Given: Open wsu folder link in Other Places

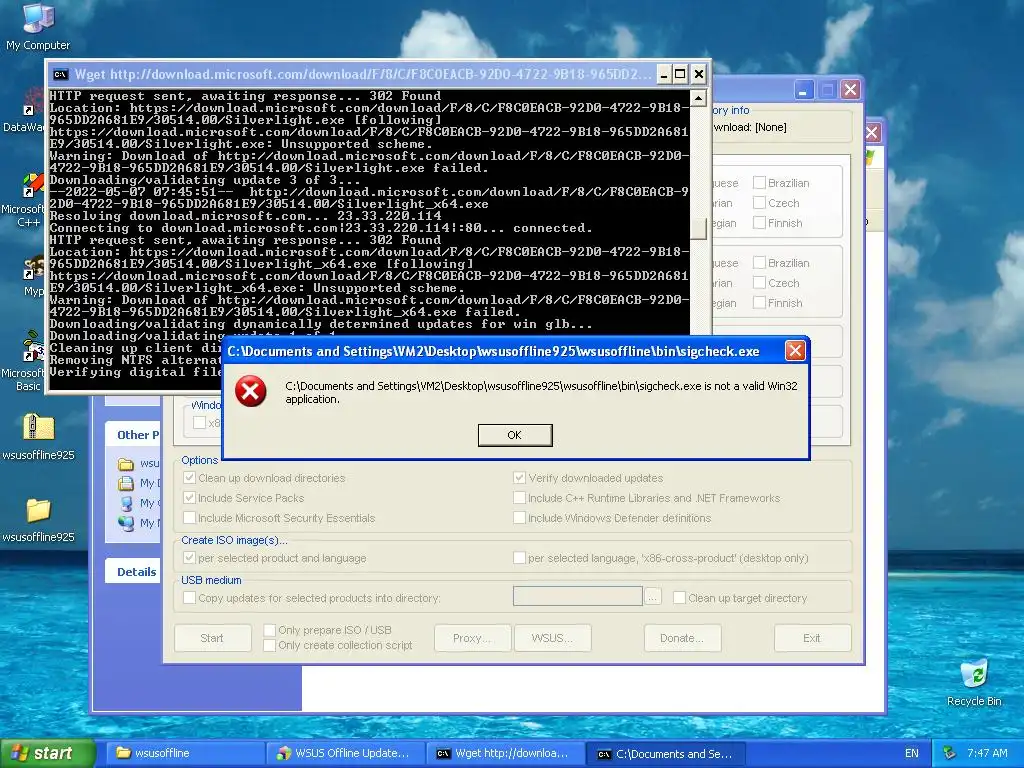Looking at the screenshot, I should pos(138,463).
